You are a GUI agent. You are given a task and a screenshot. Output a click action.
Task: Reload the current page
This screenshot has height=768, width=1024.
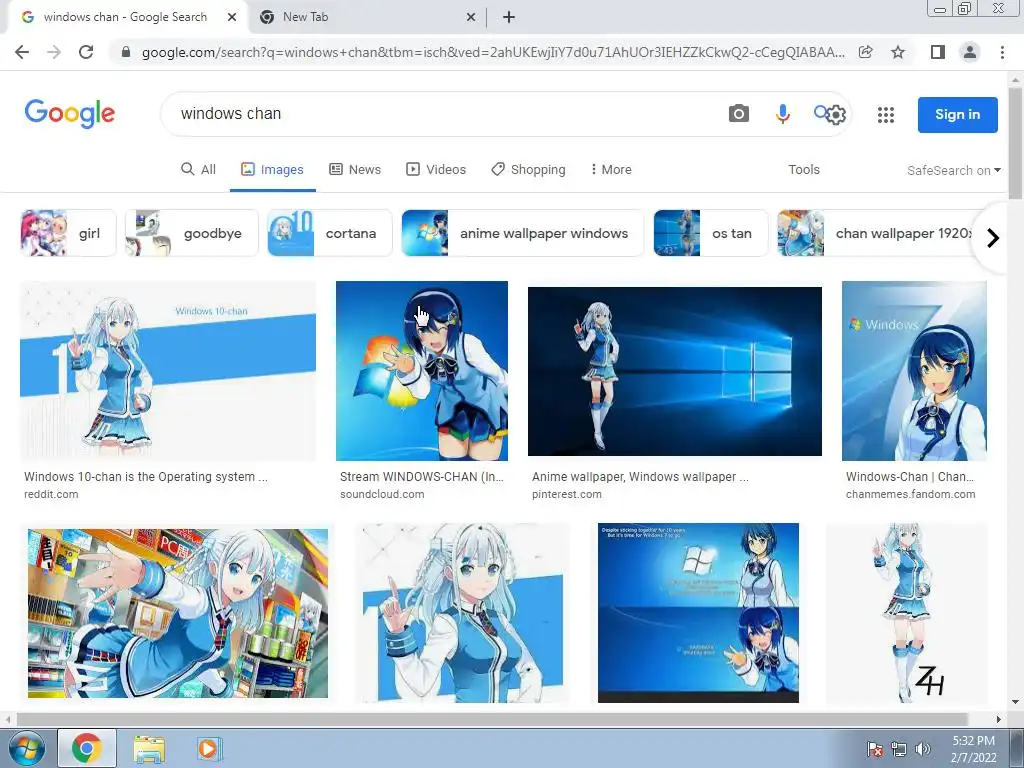[x=86, y=52]
